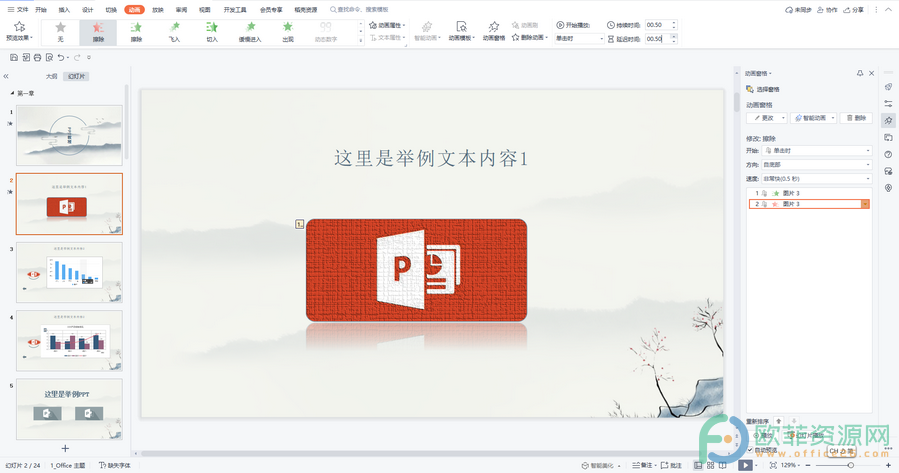Click the 更改 change button in animation pane
This screenshot has height=473, width=899.
pyautogui.click(x=767, y=118)
